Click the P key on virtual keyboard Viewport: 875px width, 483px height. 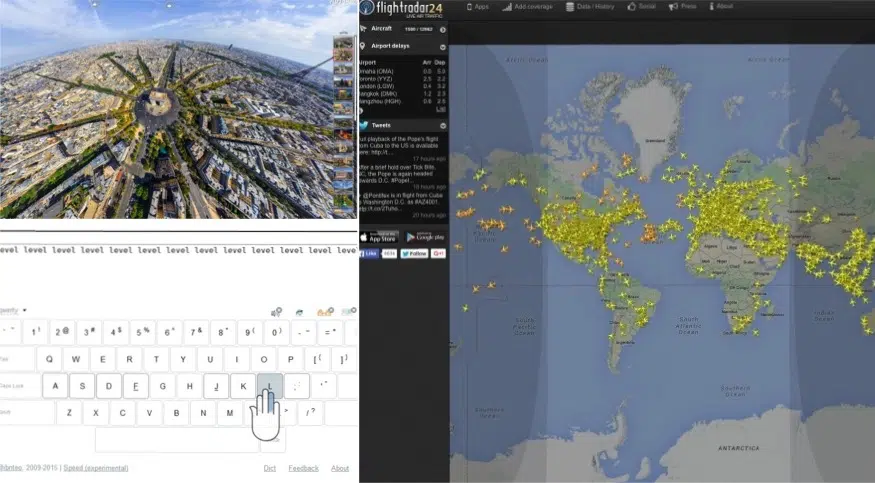[x=290, y=359]
